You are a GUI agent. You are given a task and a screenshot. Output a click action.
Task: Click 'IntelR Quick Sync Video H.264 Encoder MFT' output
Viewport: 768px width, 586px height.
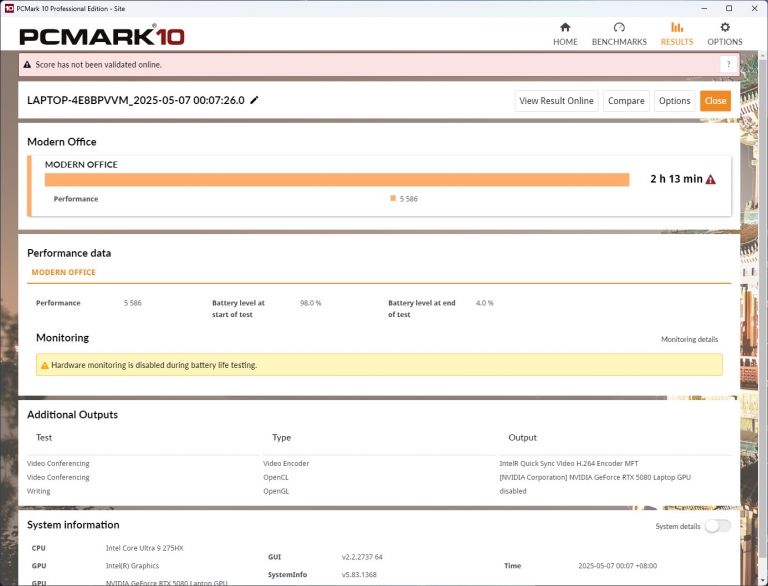(569, 463)
